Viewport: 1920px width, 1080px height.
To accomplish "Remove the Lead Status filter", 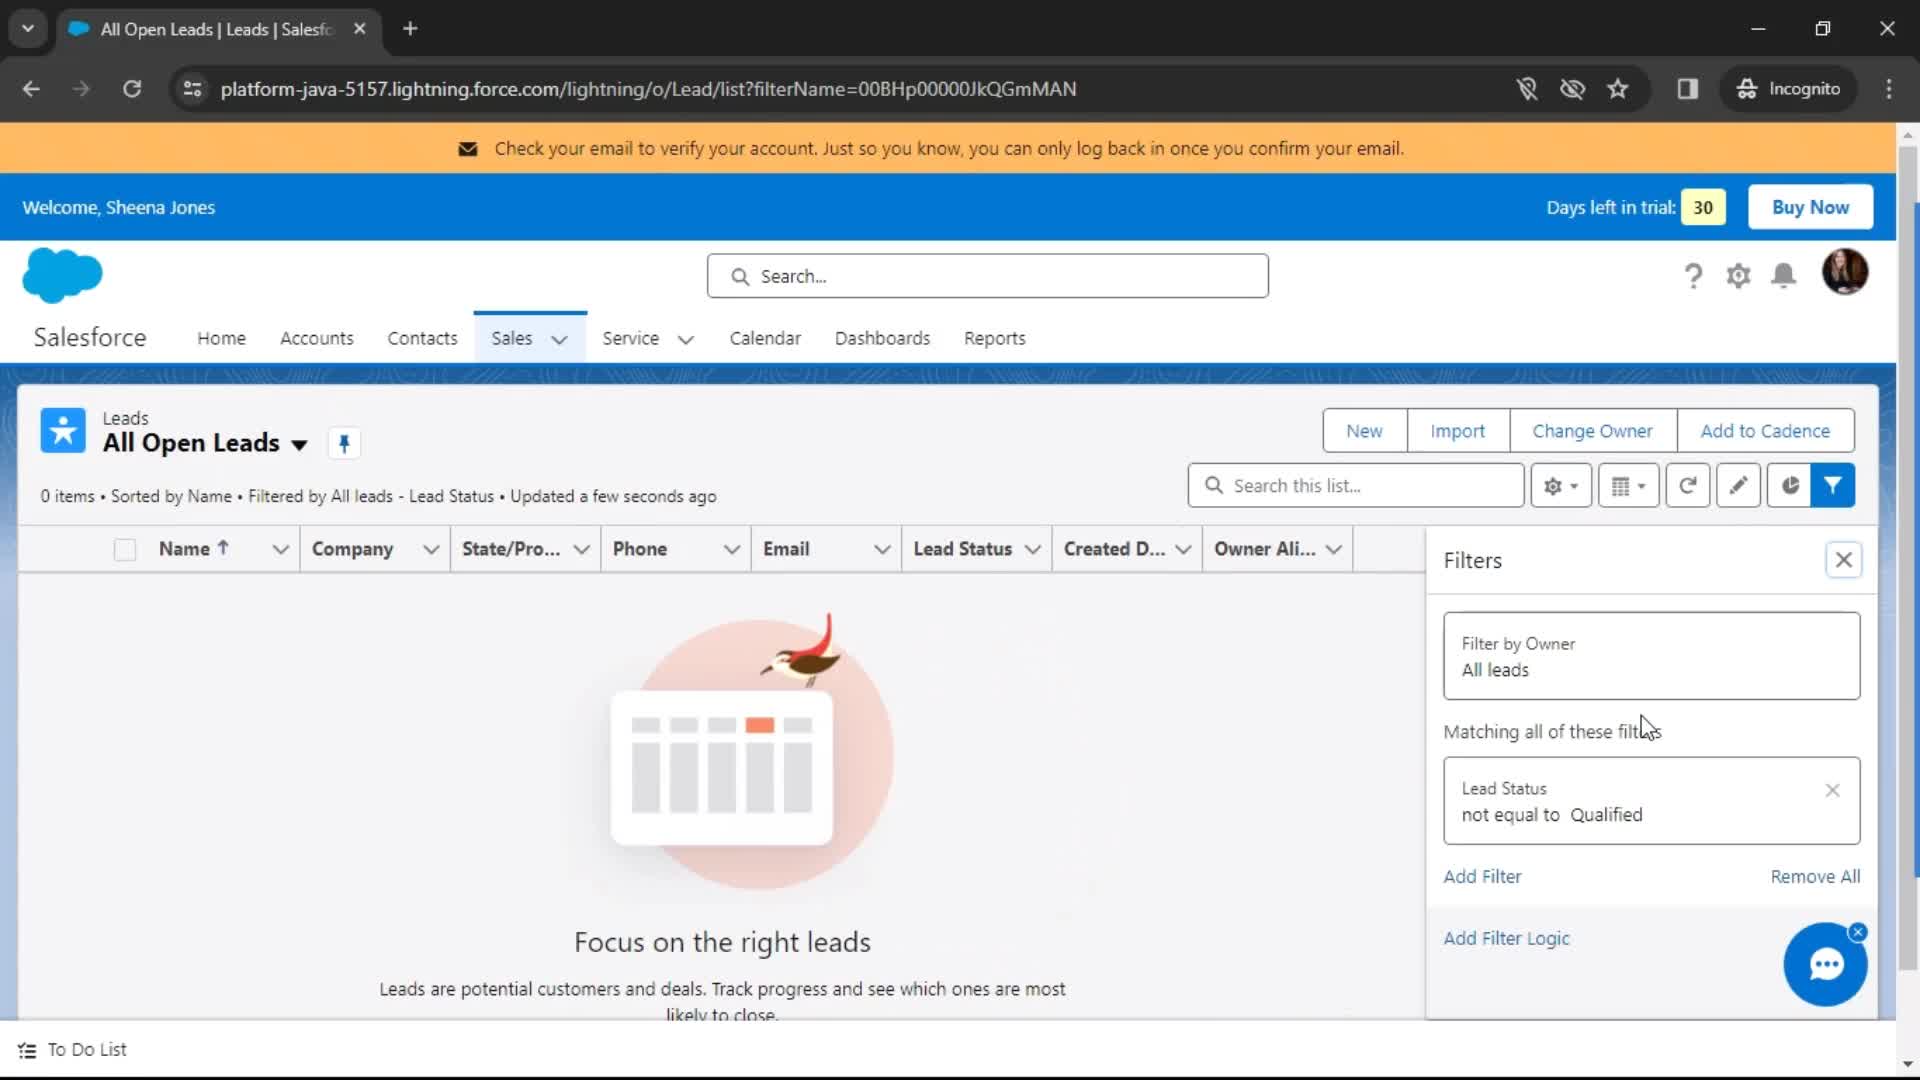I will tap(1832, 790).
